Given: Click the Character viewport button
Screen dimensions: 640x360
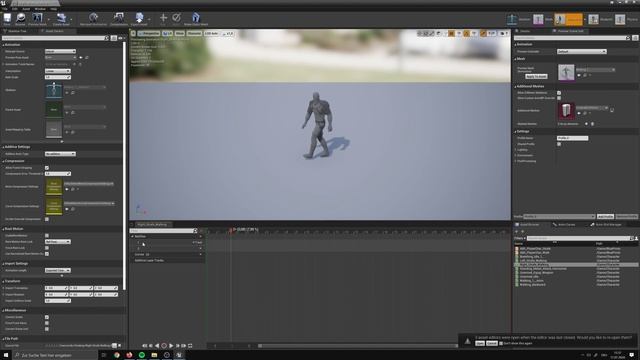Looking at the screenshot, I should [x=194, y=33].
